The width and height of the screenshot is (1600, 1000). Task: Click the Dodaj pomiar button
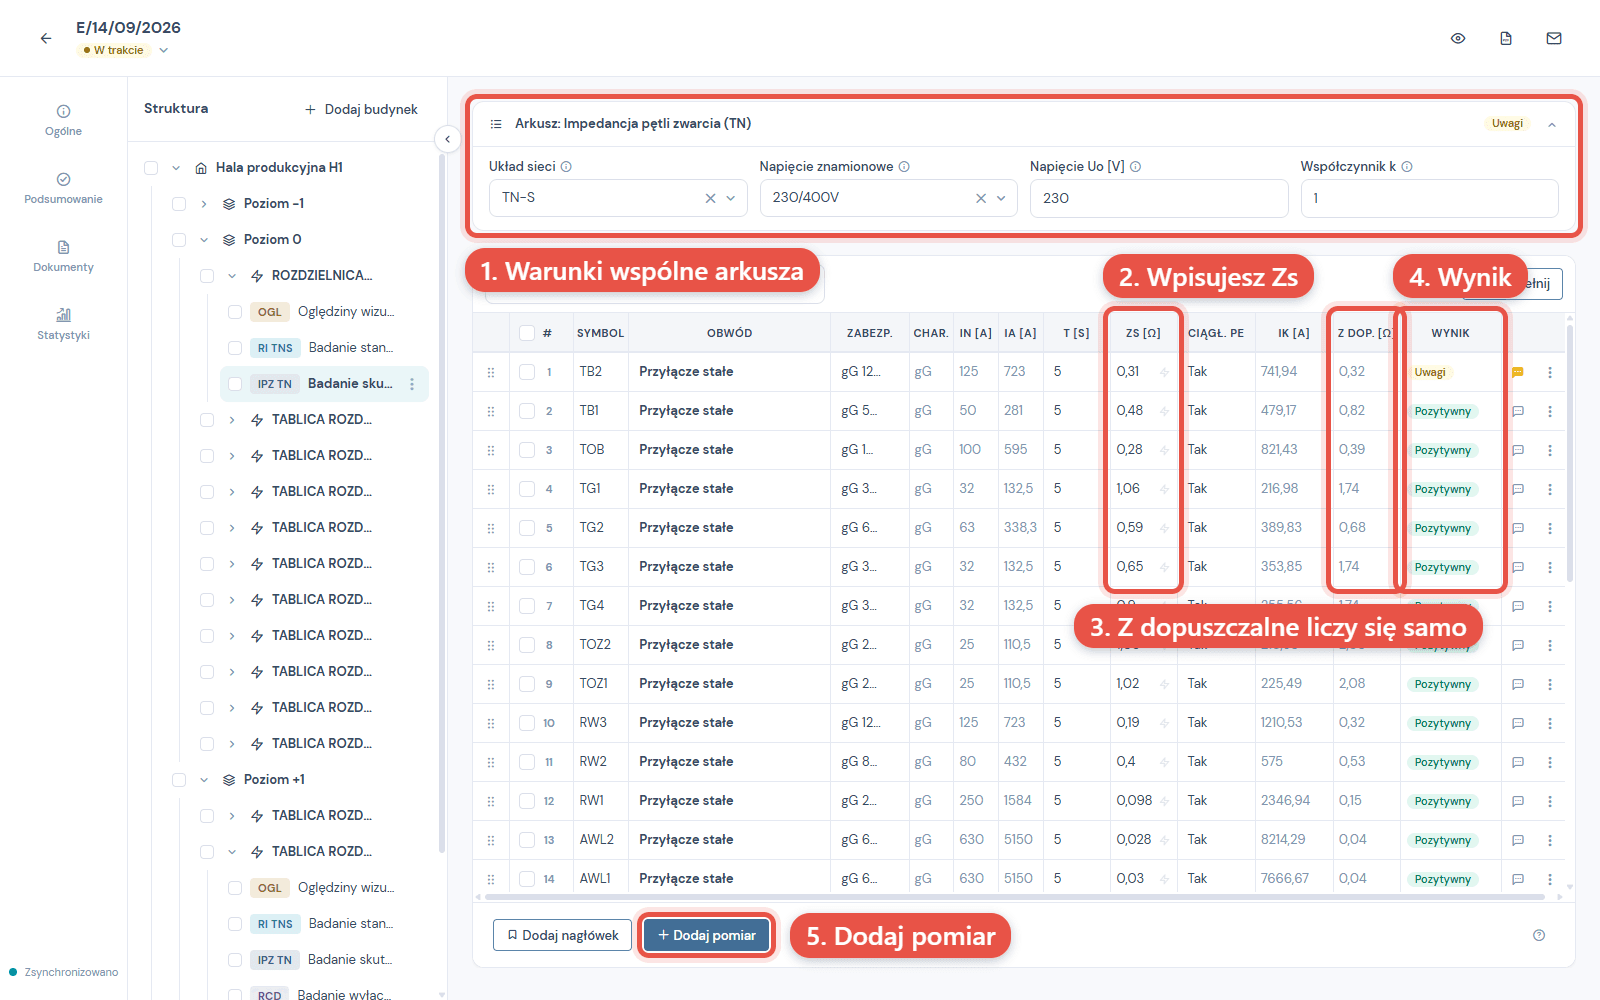707,935
